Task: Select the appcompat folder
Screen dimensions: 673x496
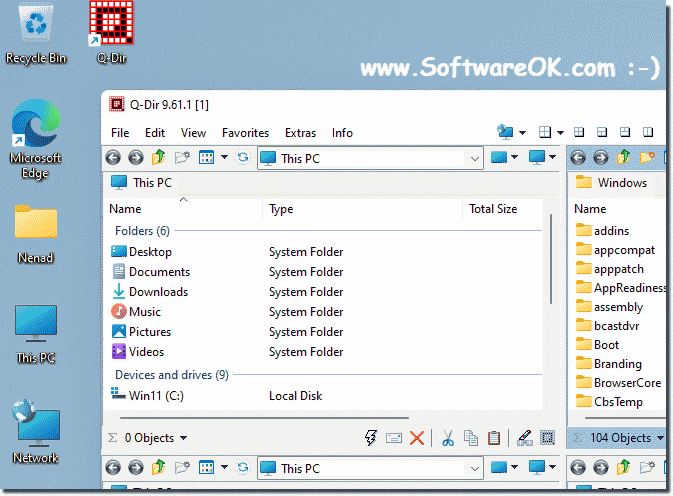Action: pyautogui.click(x=615, y=250)
